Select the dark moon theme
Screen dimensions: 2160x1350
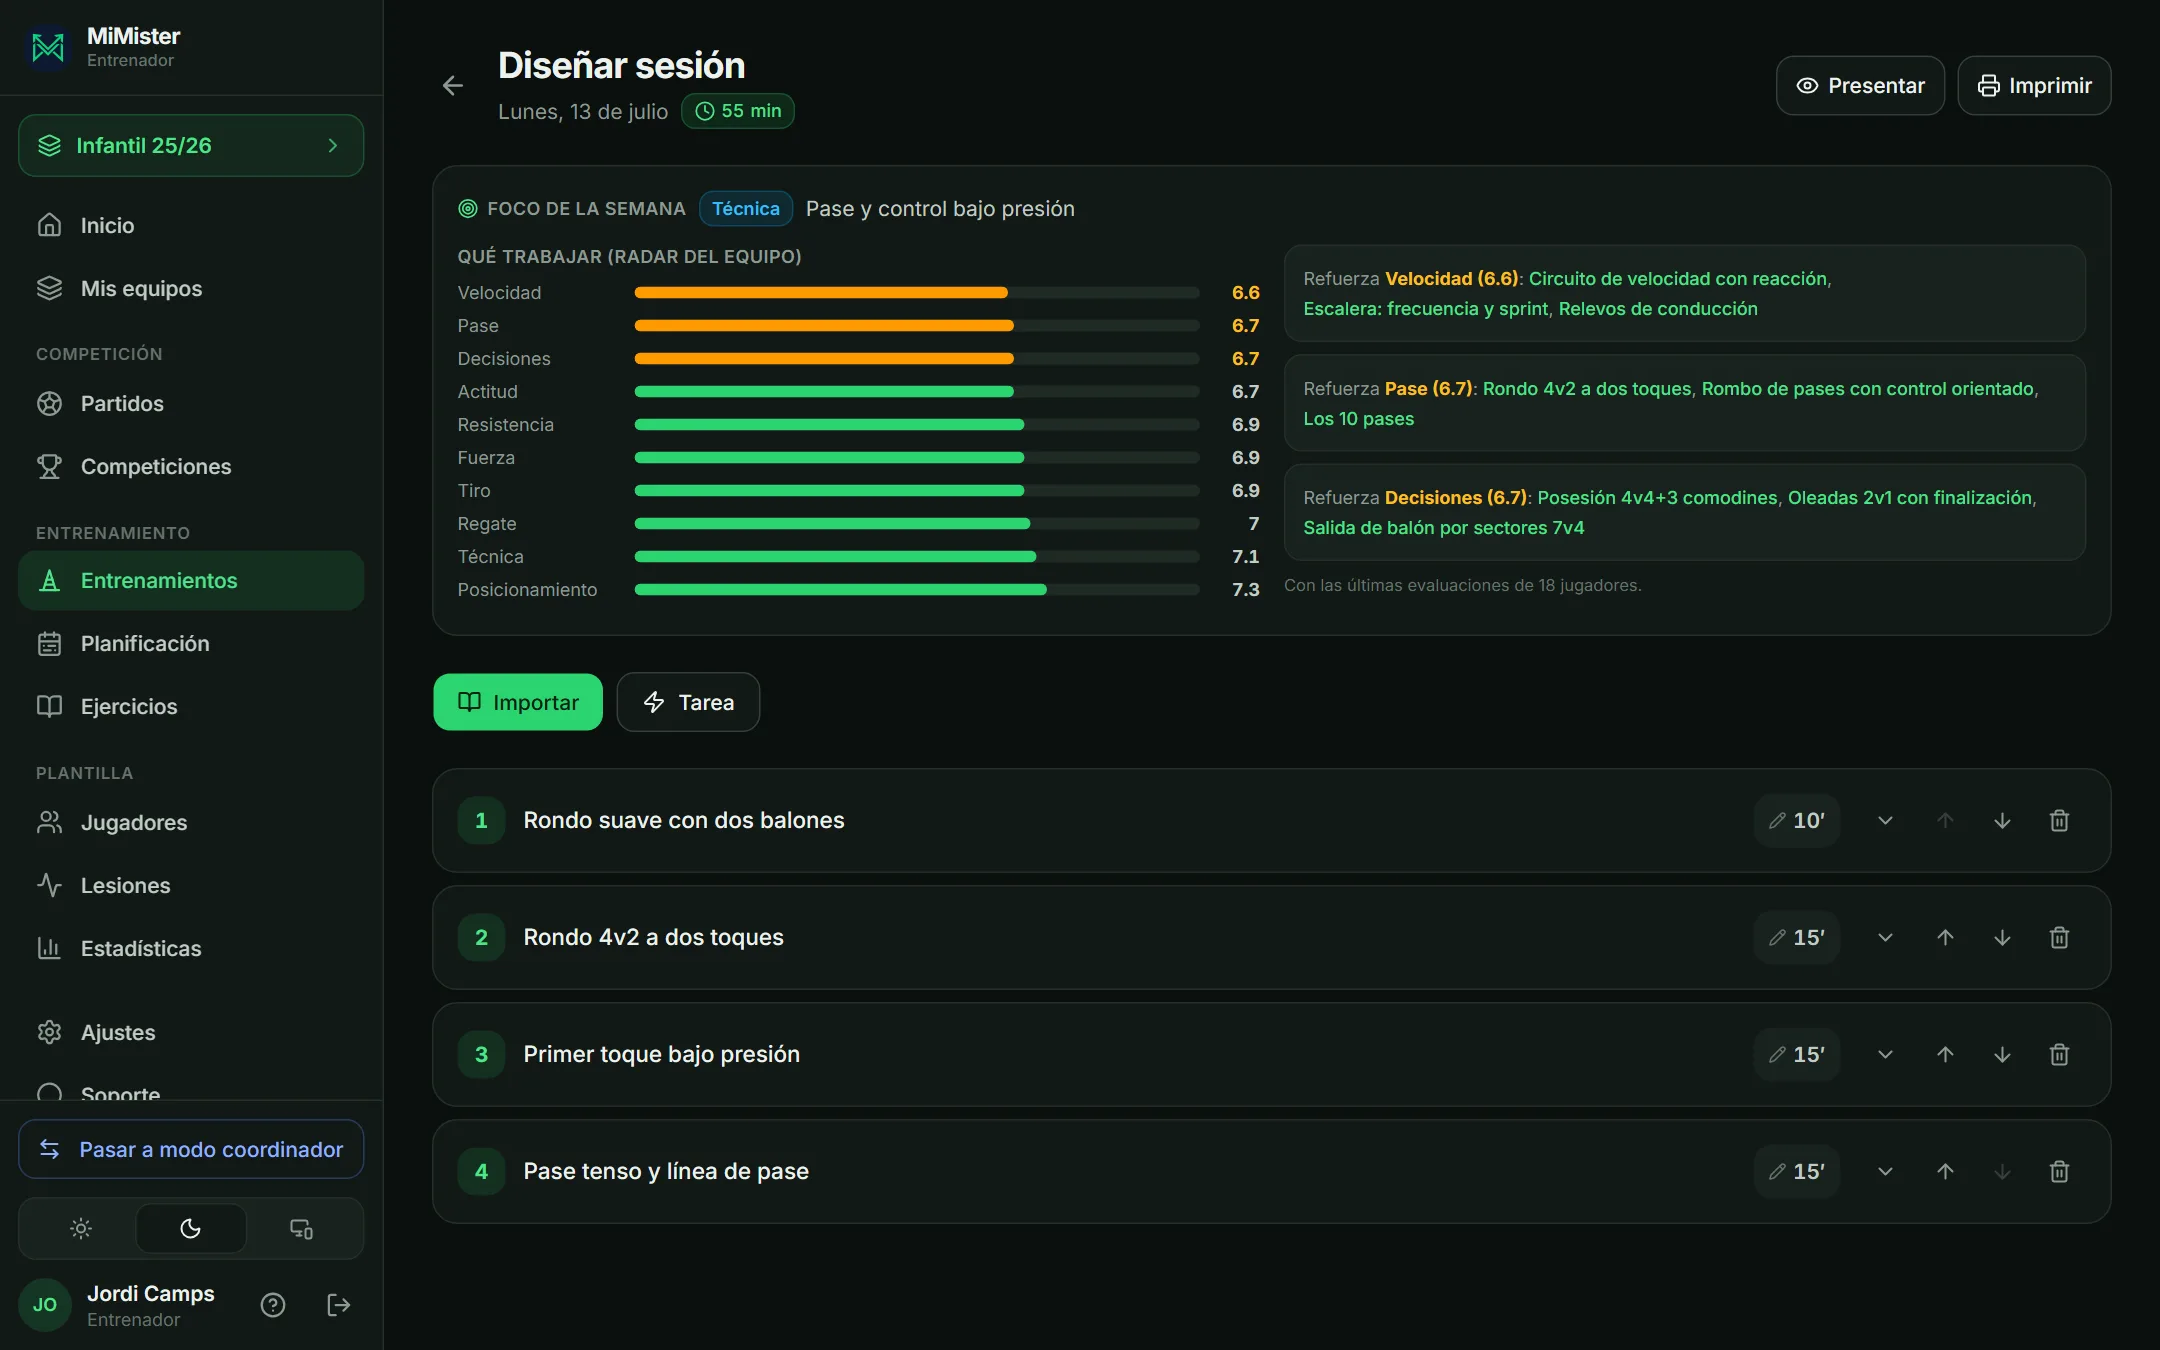pos(191,1229)
